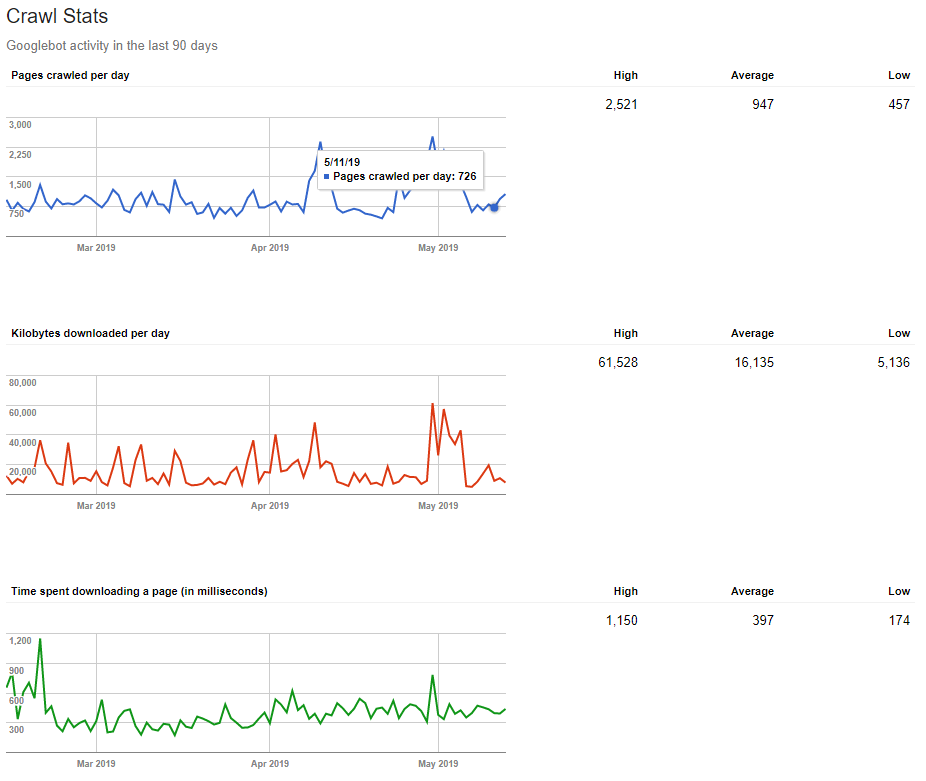Image resolution: width=926 pixels, height=781 pixels.
Task: Click the download time Average value 397
Action: coord(763,620)
